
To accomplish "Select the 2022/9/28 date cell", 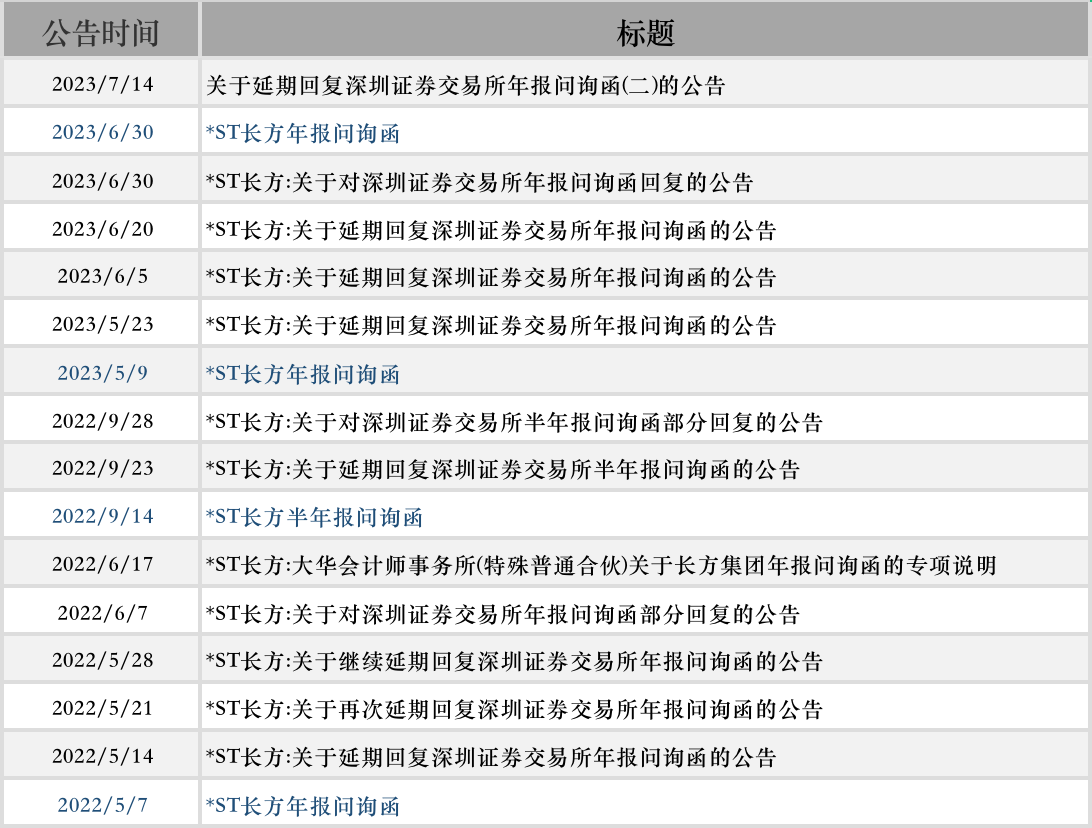I will click(x=102, y=421).
